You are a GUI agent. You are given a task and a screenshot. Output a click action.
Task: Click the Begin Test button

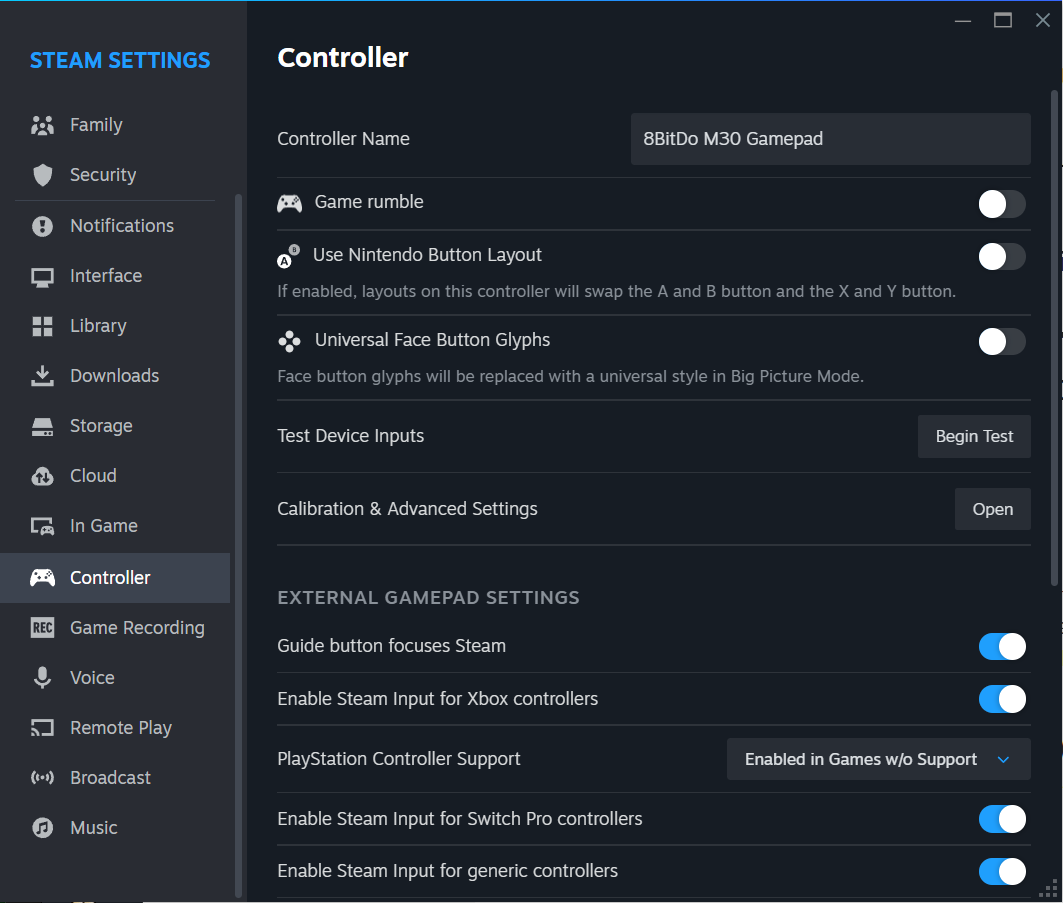pos(974,437)
